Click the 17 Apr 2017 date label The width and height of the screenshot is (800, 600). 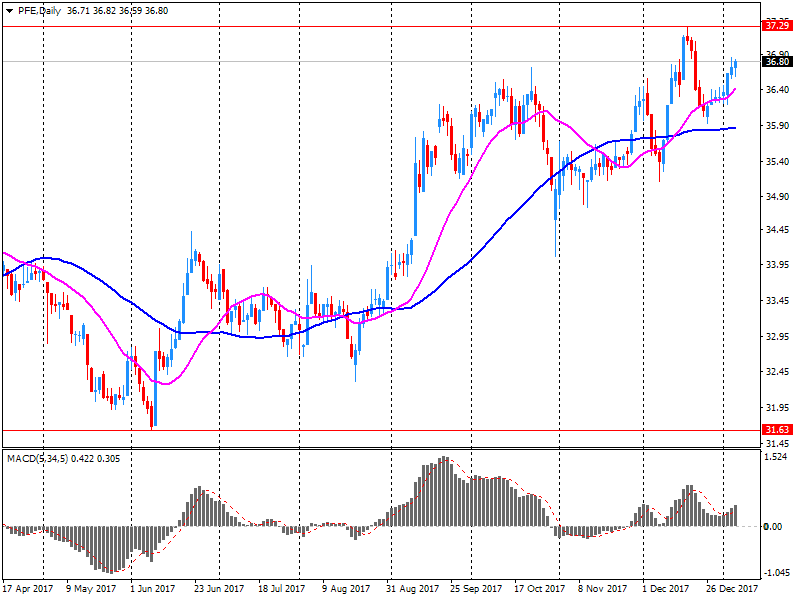coord(27,589)
